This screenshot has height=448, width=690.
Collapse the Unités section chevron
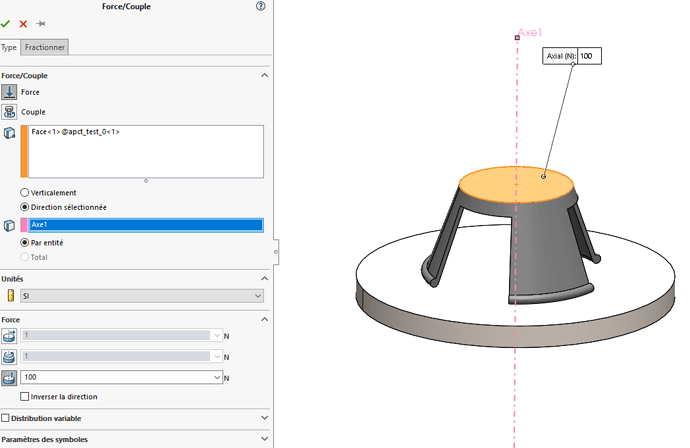pos(264,279)
